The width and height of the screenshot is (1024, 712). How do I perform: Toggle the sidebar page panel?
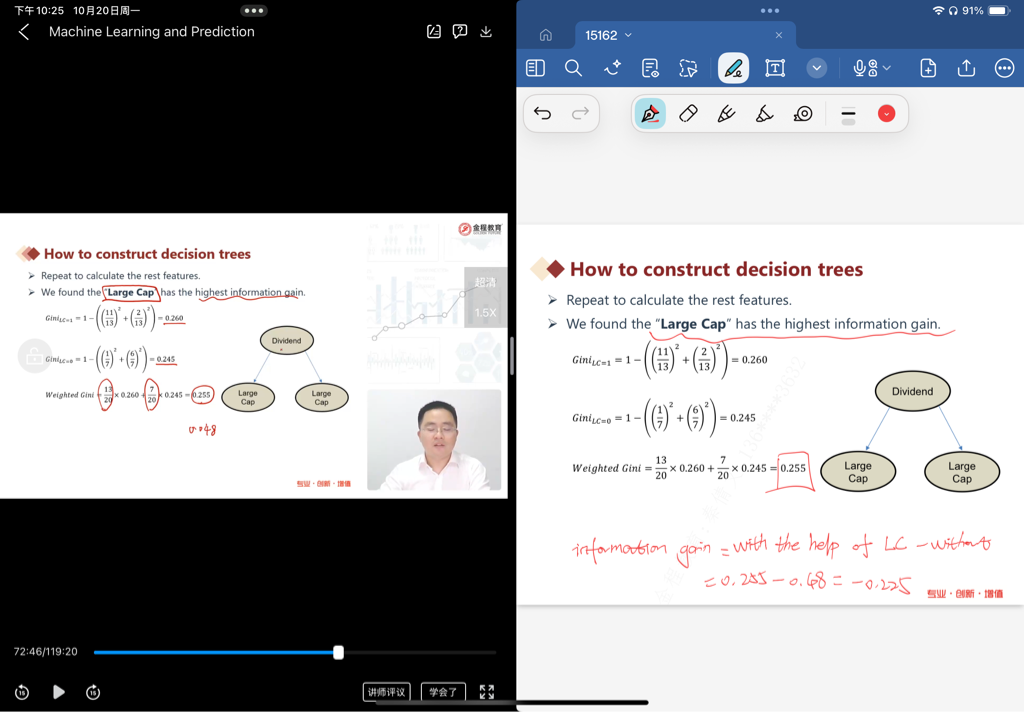pos(535,68)
